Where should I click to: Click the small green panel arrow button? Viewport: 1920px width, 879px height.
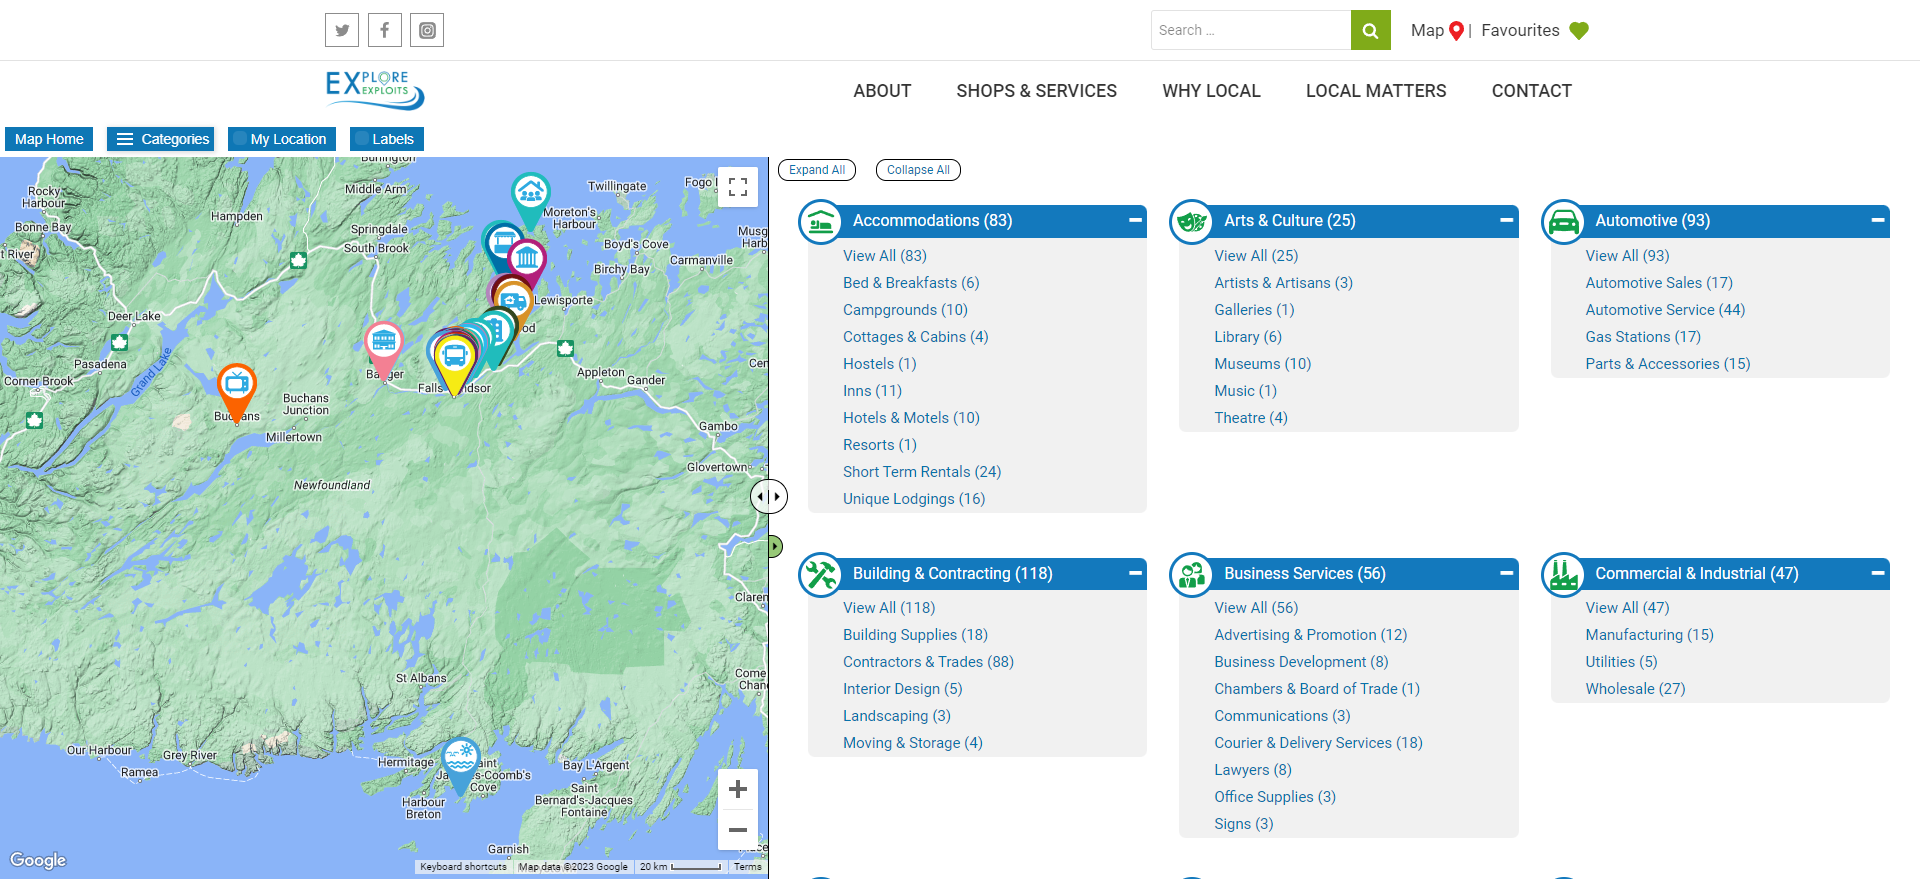coord(775,546)
